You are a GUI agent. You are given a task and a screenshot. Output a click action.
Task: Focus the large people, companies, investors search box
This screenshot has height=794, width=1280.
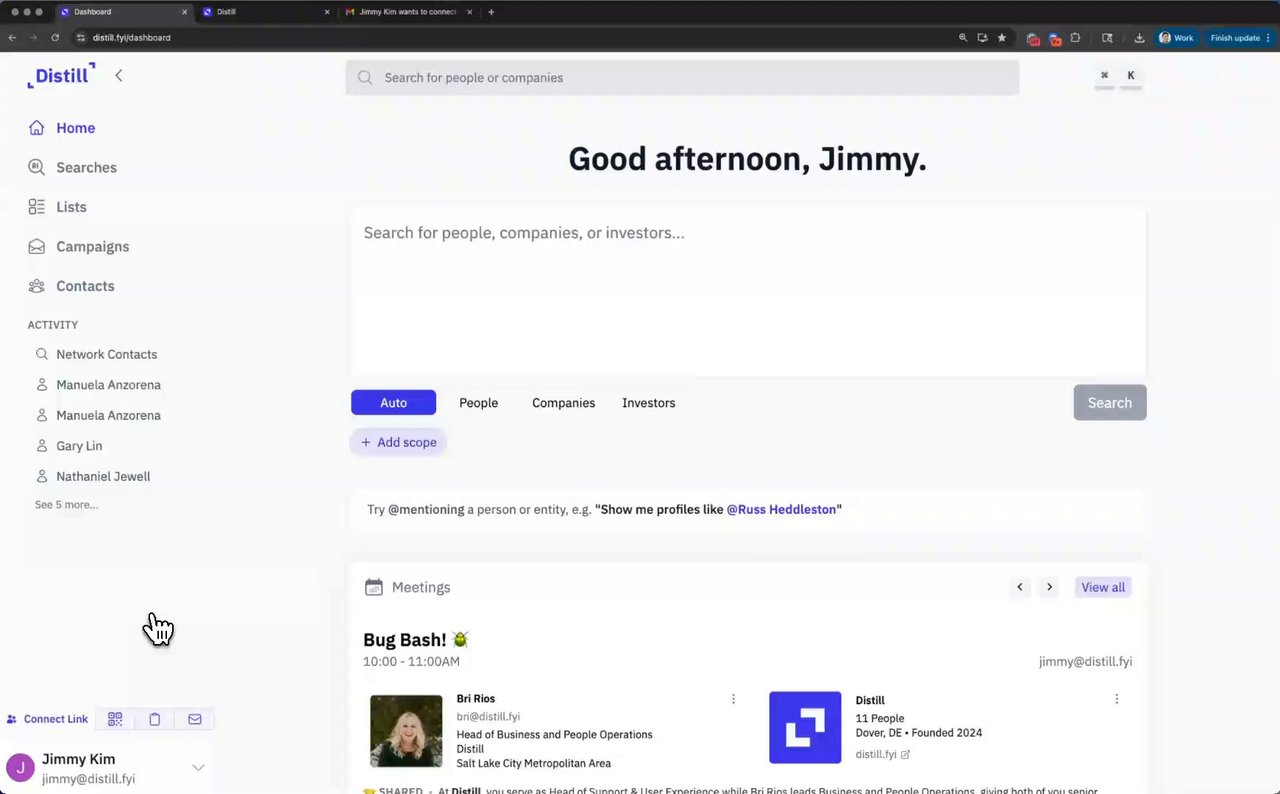(748, 292)
